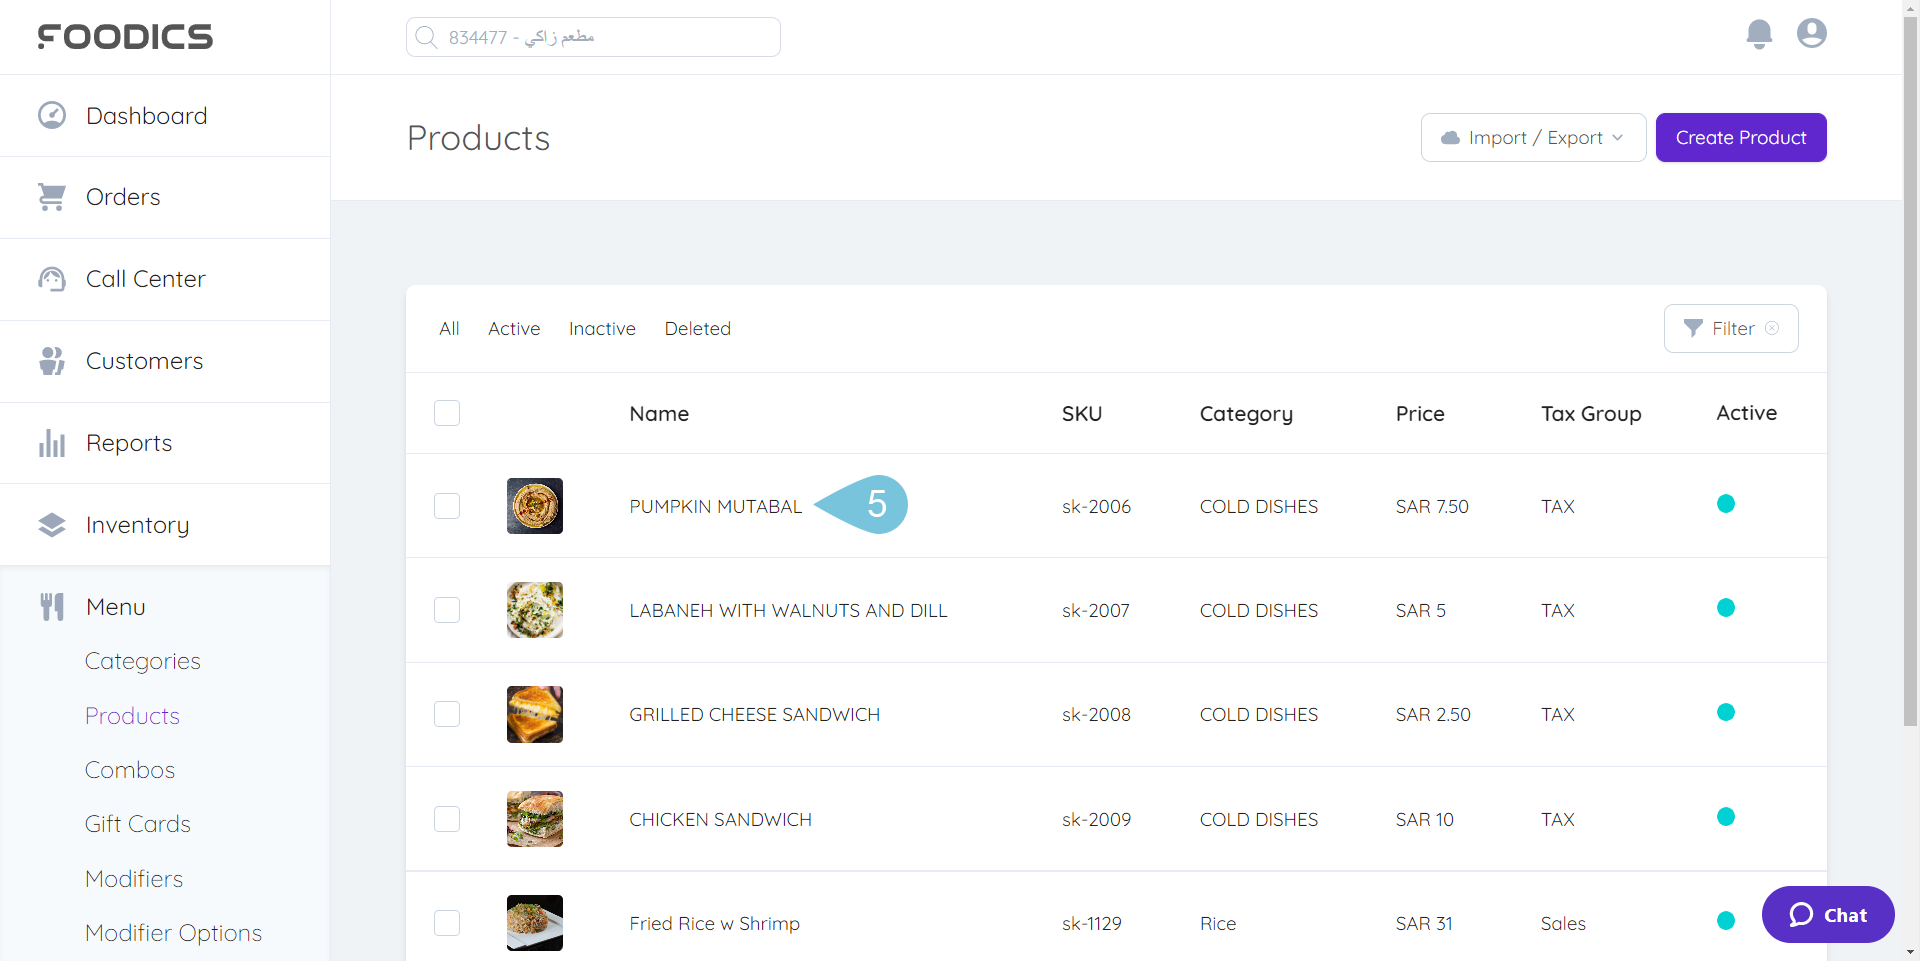Click the Orders cart icon

tap(52, 197)
